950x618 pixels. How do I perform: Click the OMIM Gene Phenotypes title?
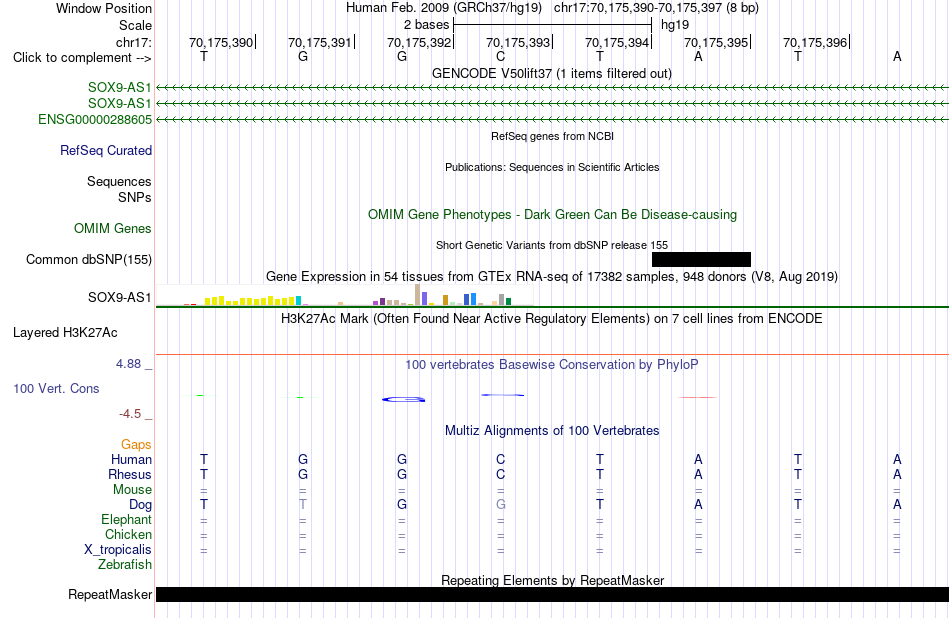[553, 214]
